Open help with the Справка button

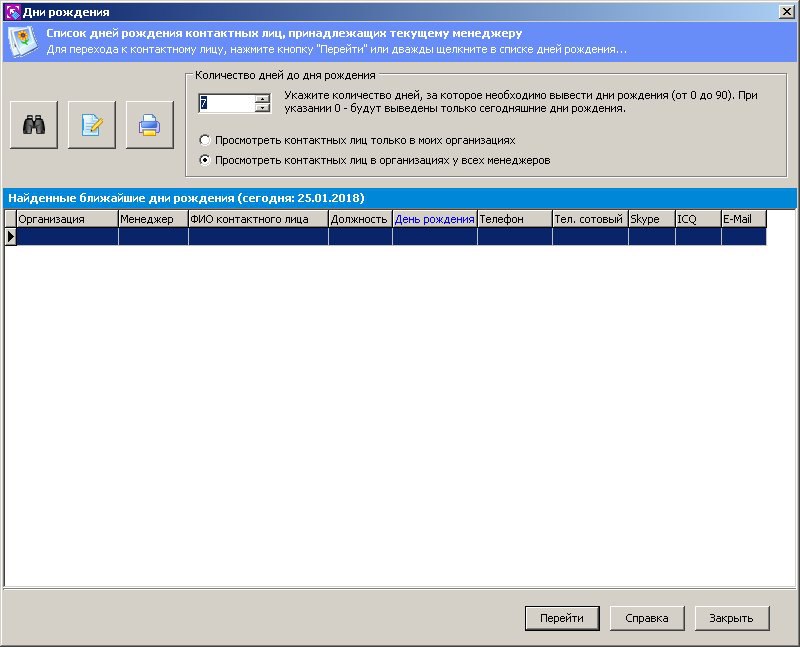click(x=647, y=618)
